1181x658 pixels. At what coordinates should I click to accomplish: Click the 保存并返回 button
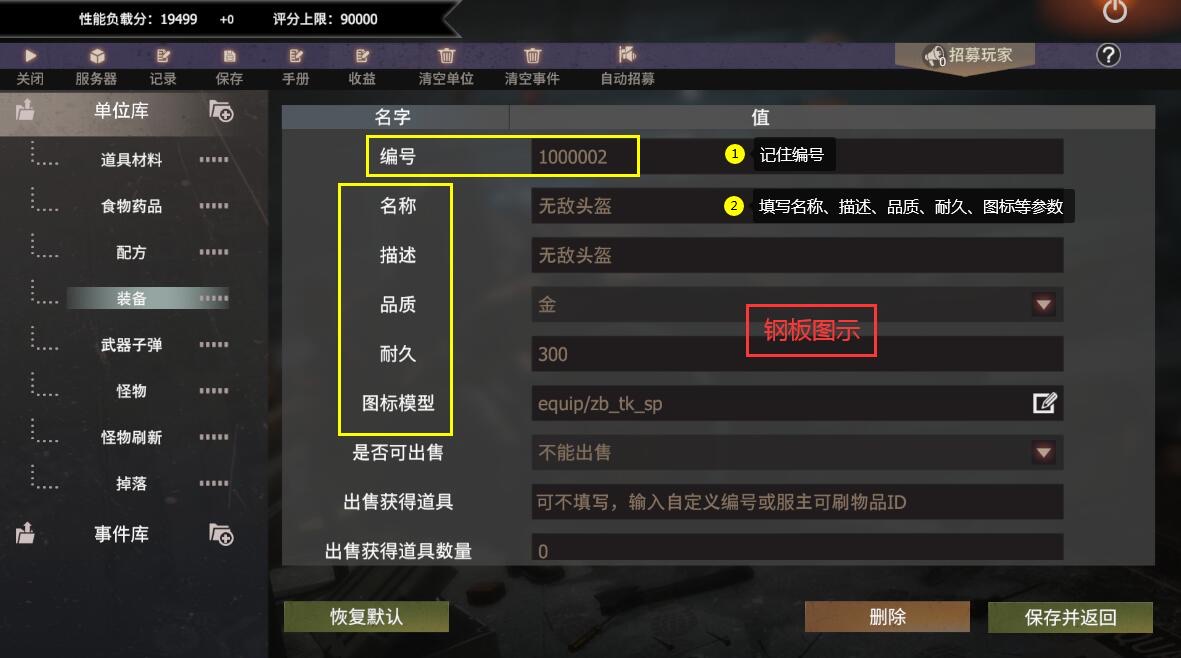[x=1070, y=617]
